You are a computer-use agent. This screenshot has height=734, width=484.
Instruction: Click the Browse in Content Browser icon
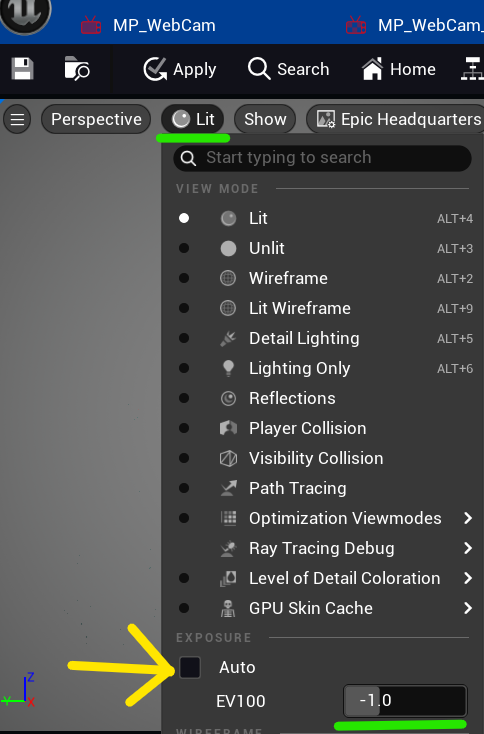coord(77,69)
